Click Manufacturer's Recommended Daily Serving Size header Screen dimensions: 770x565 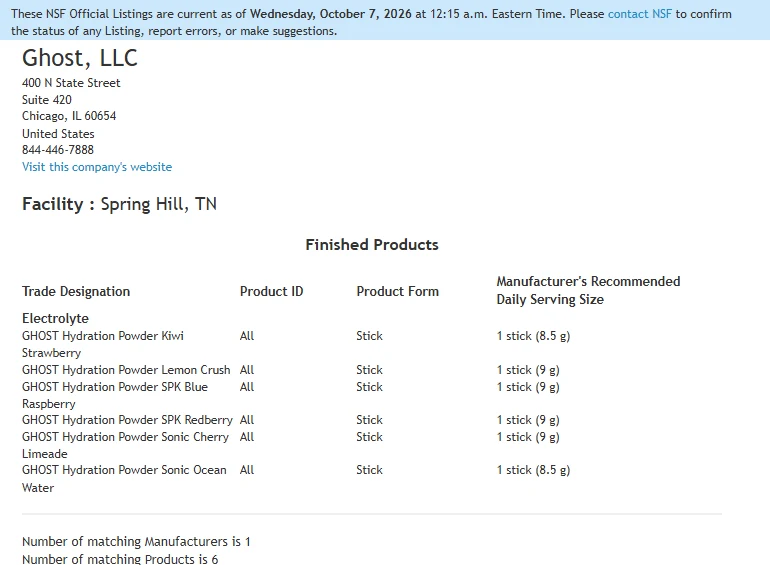coord(588,291)
